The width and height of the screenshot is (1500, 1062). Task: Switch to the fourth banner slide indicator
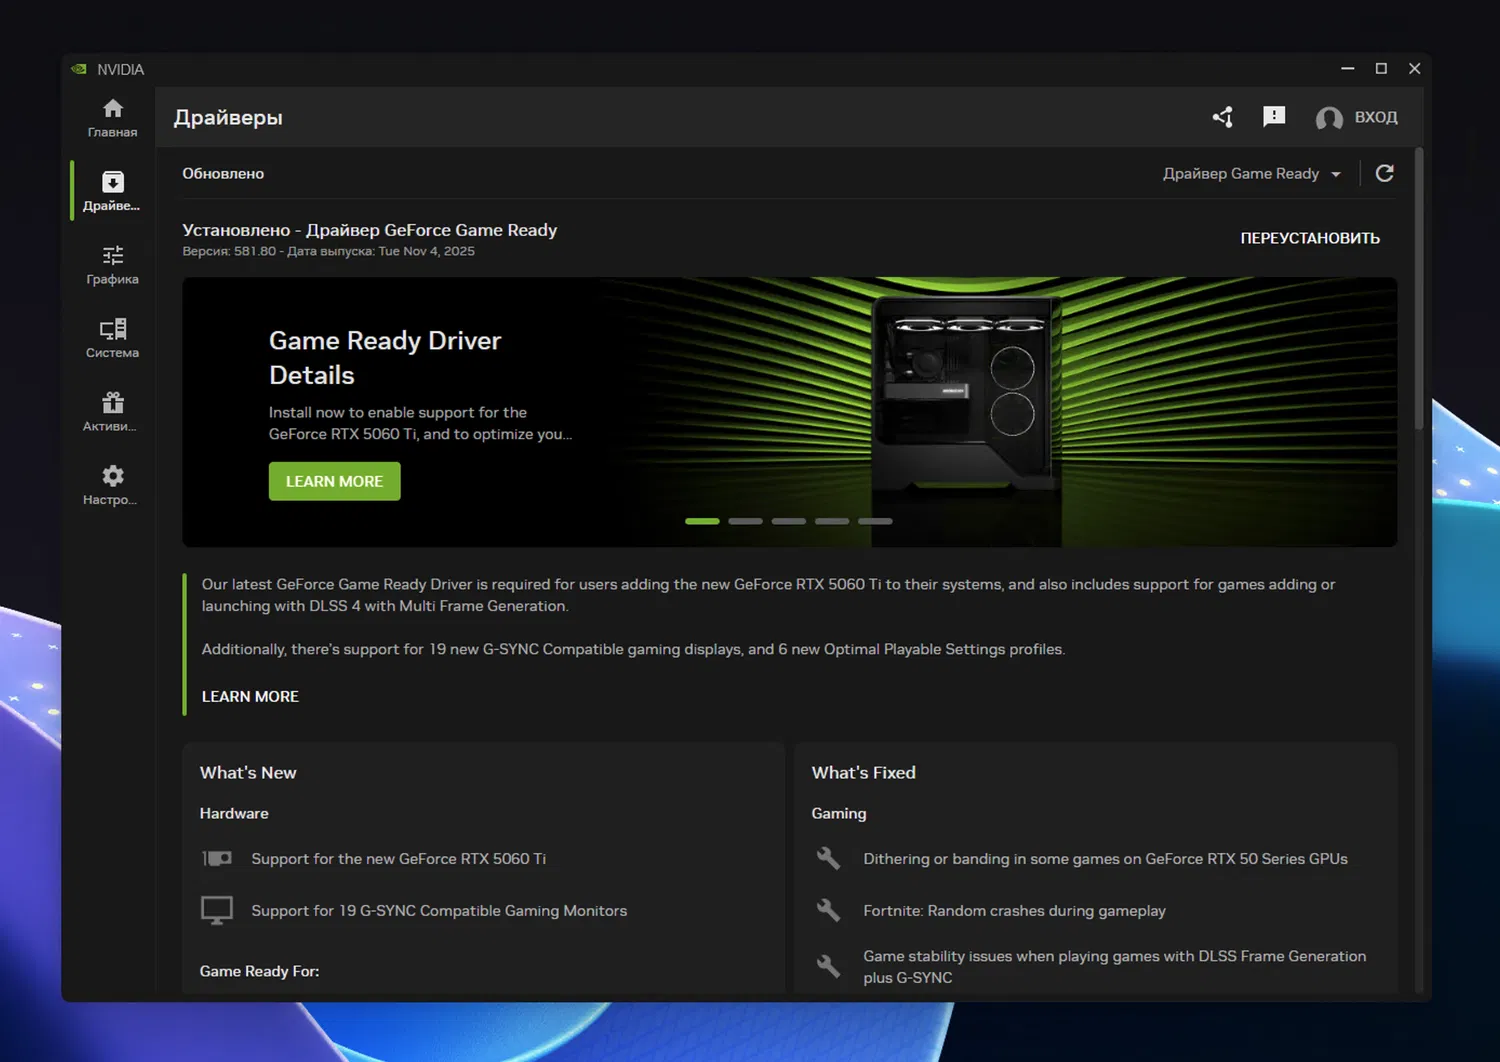click(x=832, y=521)
